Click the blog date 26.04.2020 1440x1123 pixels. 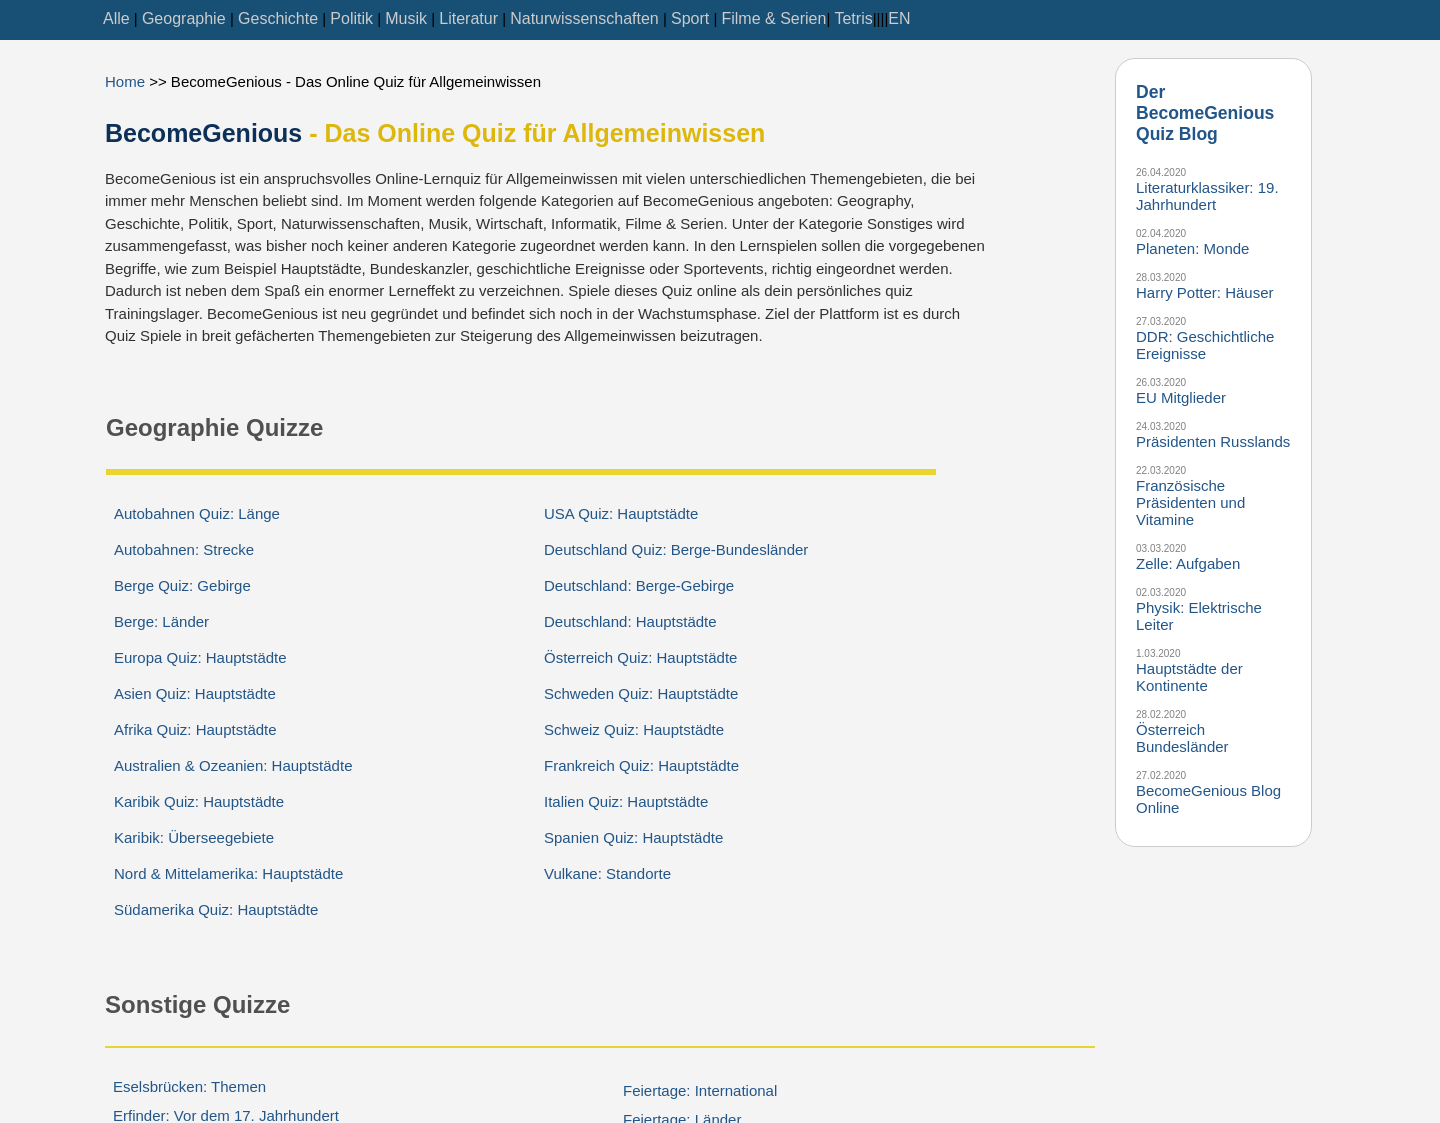(1161, 173)
